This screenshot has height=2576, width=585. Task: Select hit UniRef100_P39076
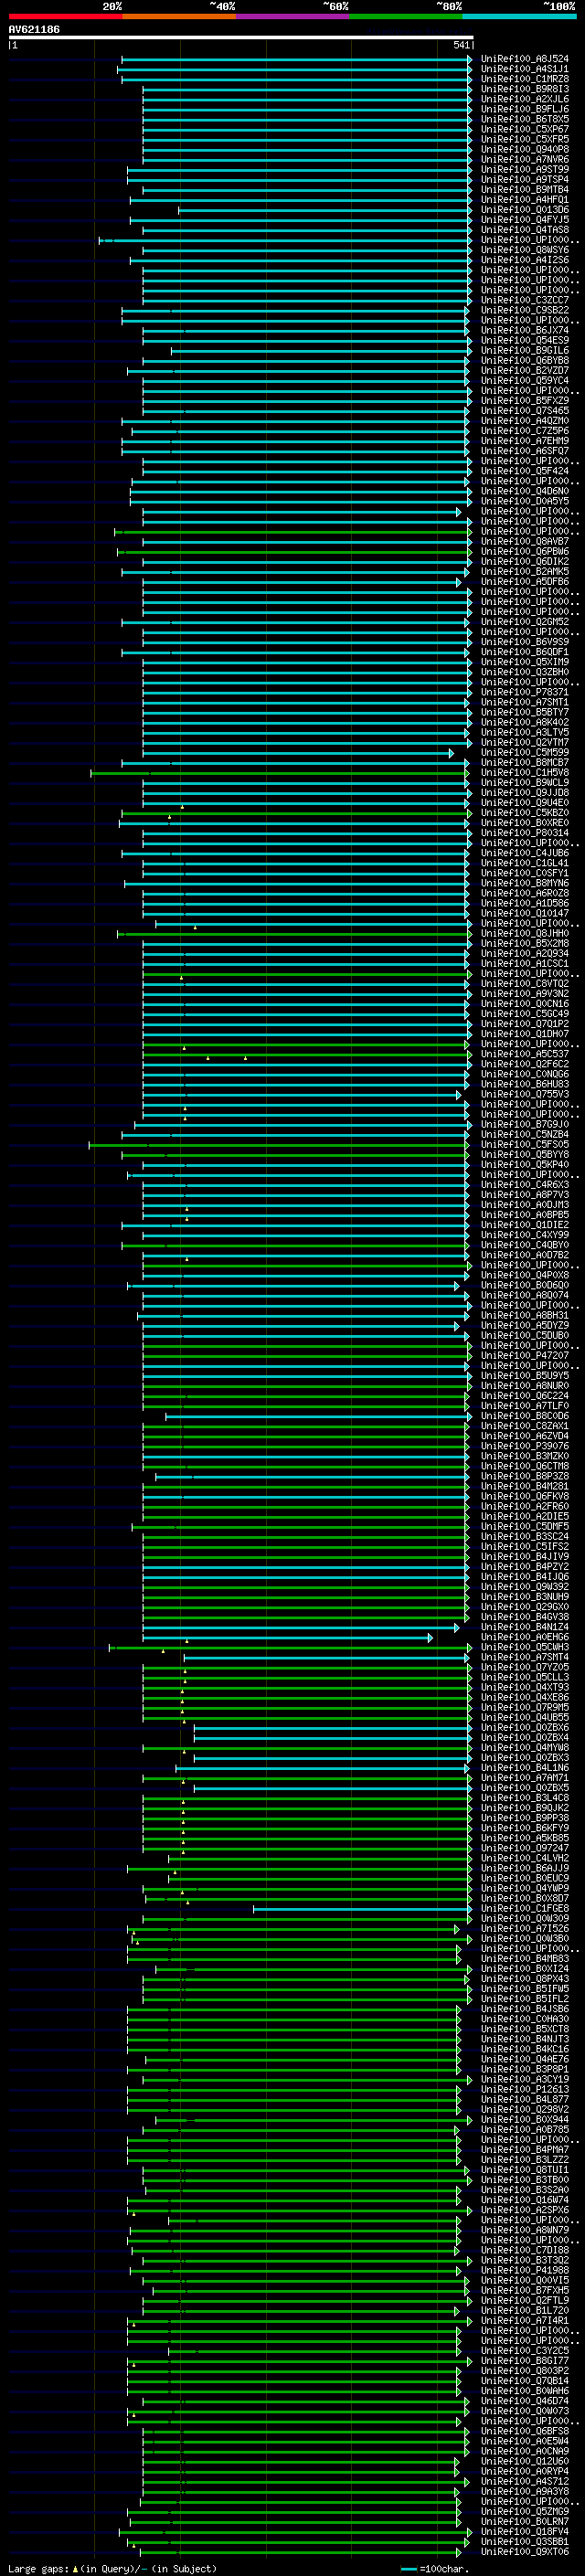pyautogui.click(x=525, y=1446)
